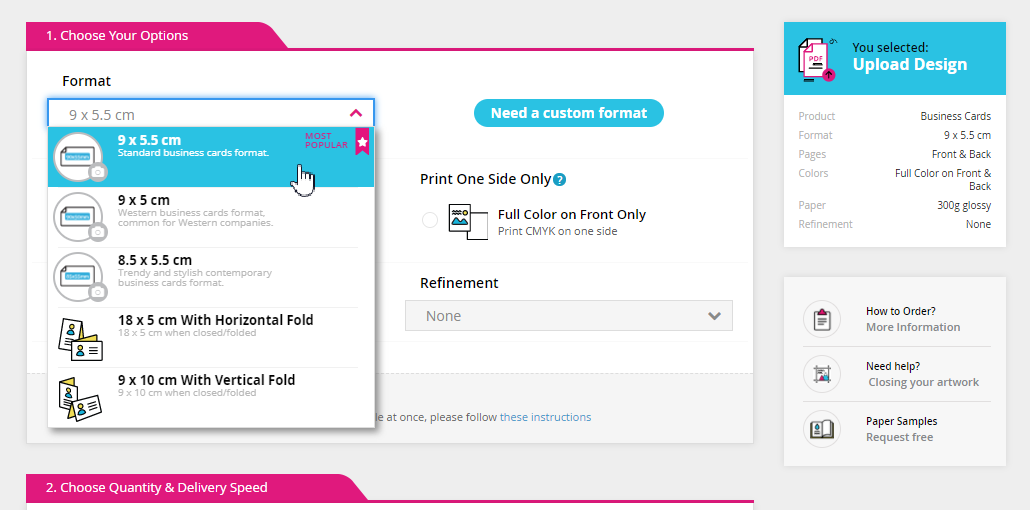Image resolution: width=1030 pixels, height=510 pixels.
Task: Click the 9 x 5.5 cm card thumbnail icon
Action: click(x=79, y=157)
